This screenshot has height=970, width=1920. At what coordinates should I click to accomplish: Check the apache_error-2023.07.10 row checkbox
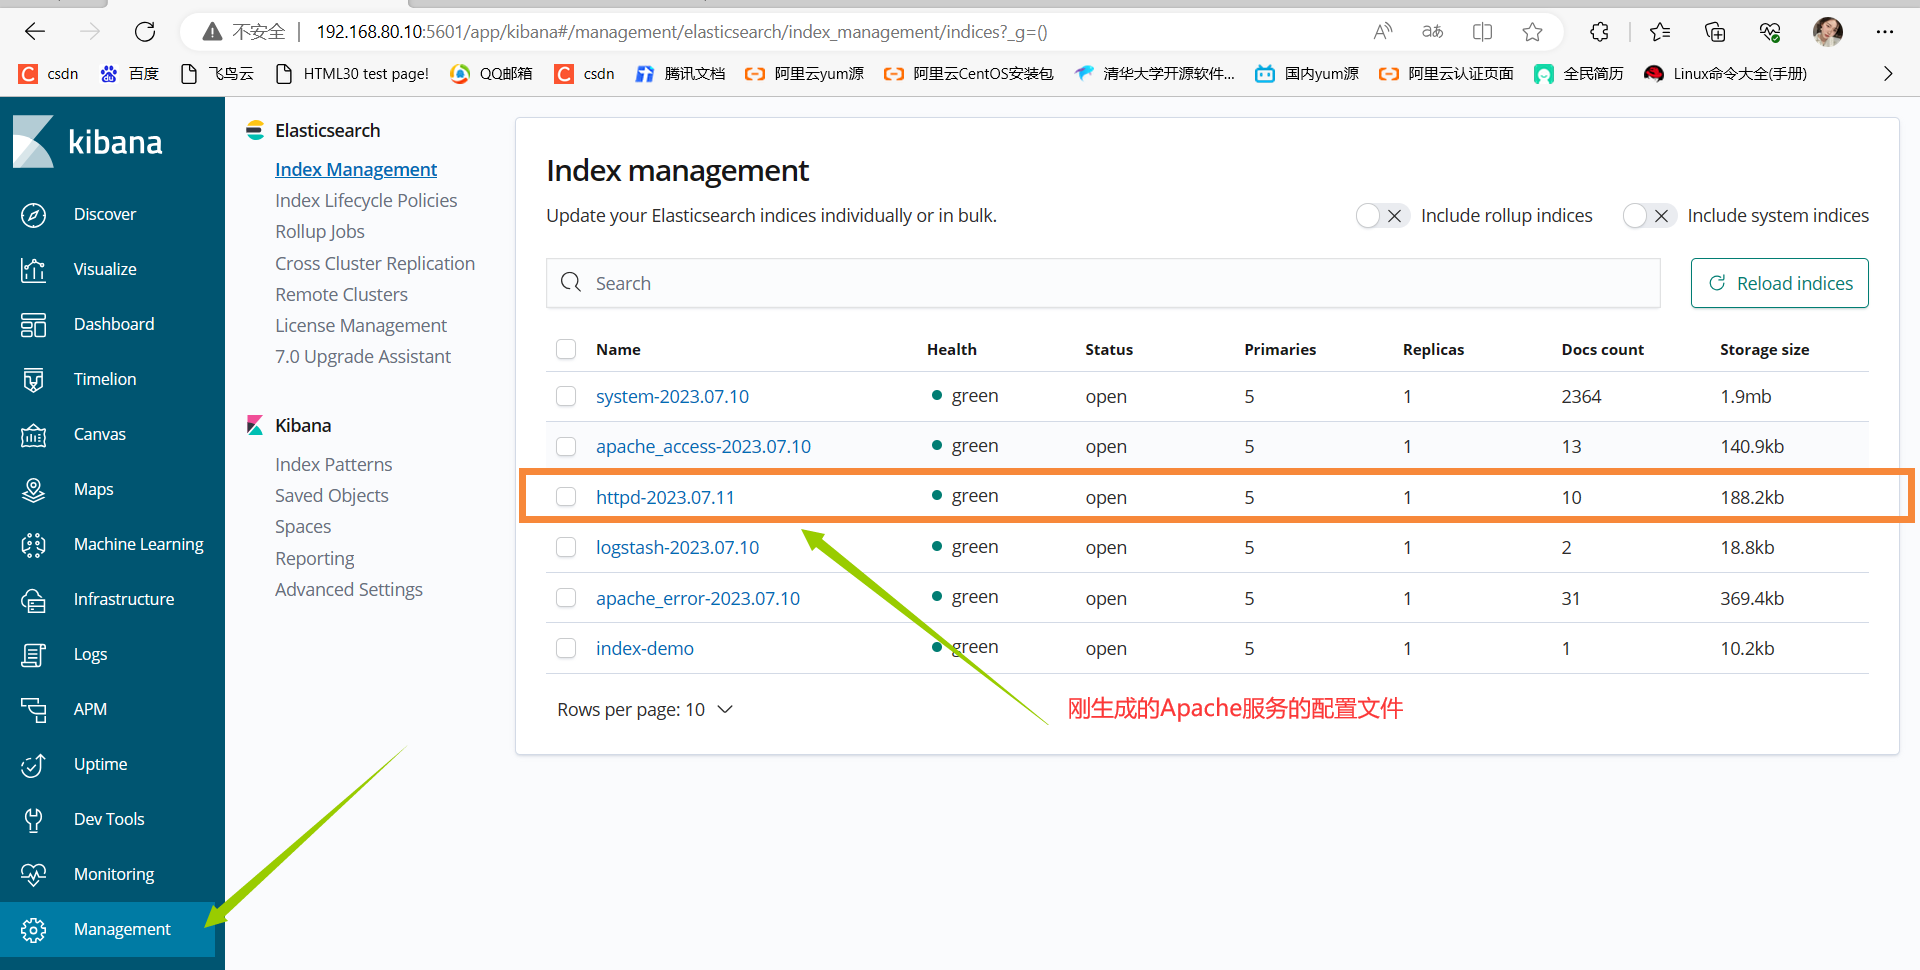tap(566, 598)
